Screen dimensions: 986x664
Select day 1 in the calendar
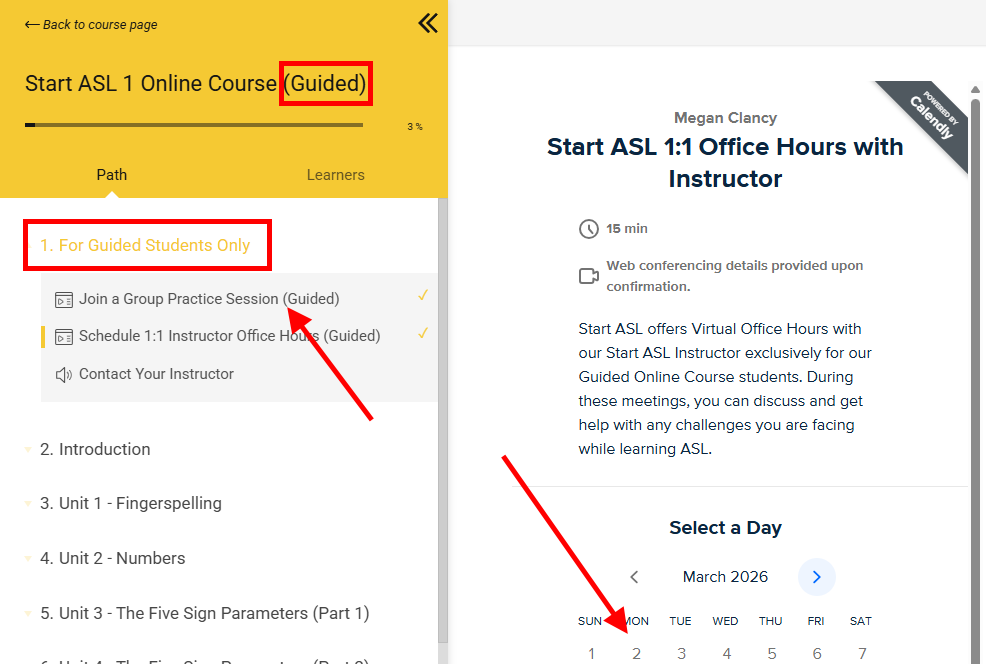[591, 654]
